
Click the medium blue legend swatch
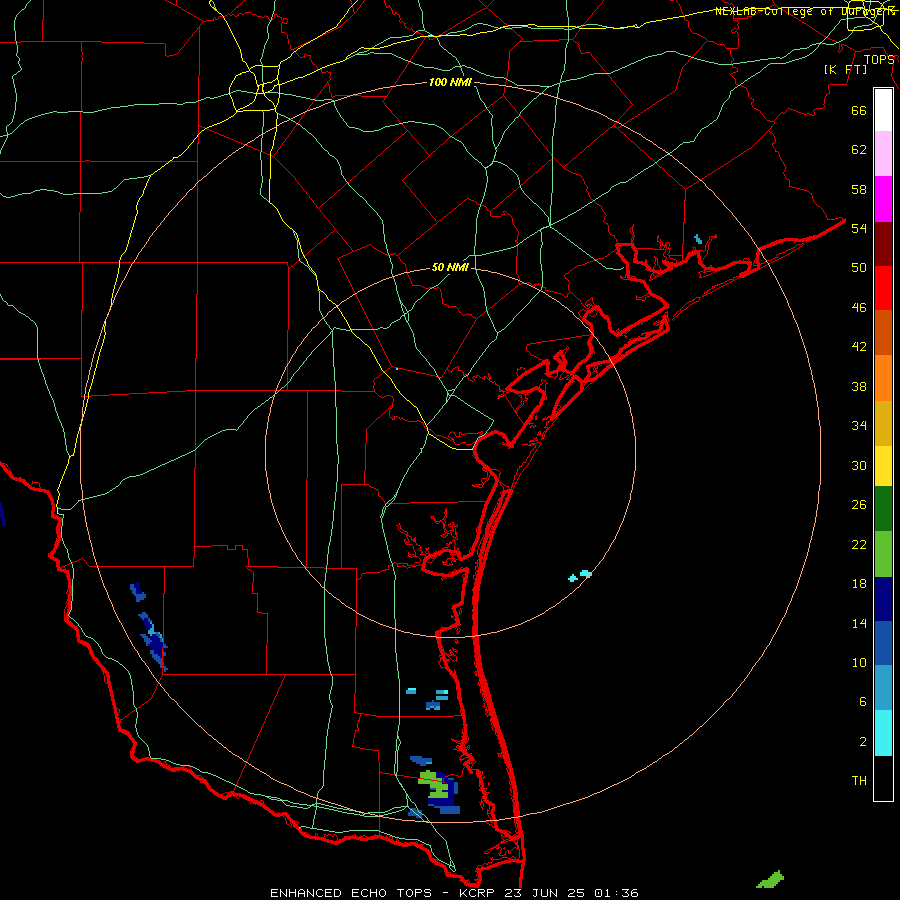pos(883,643)
